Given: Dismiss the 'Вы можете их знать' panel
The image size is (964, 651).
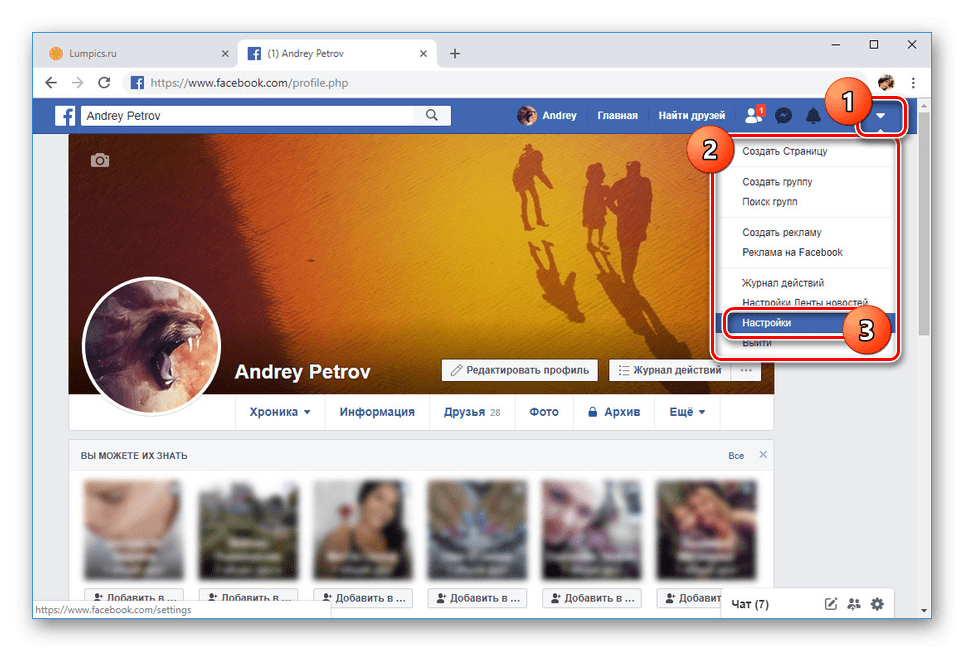Looking at the screenshot, I should tap(763, 454).
